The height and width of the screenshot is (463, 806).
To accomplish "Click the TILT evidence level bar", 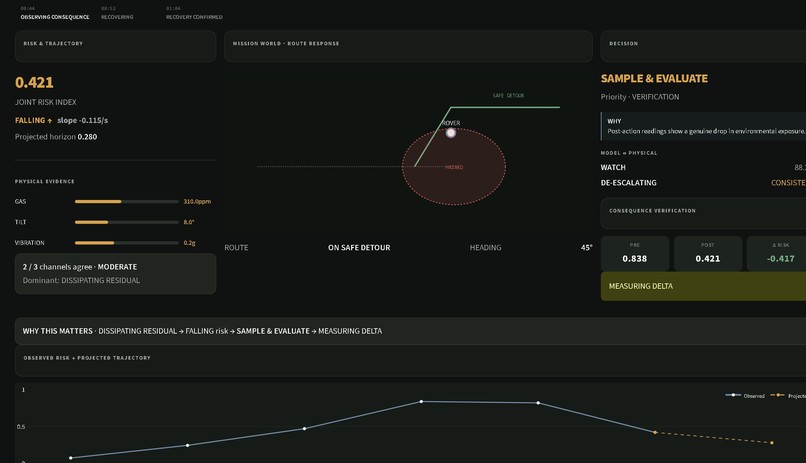I will point(126,222).
